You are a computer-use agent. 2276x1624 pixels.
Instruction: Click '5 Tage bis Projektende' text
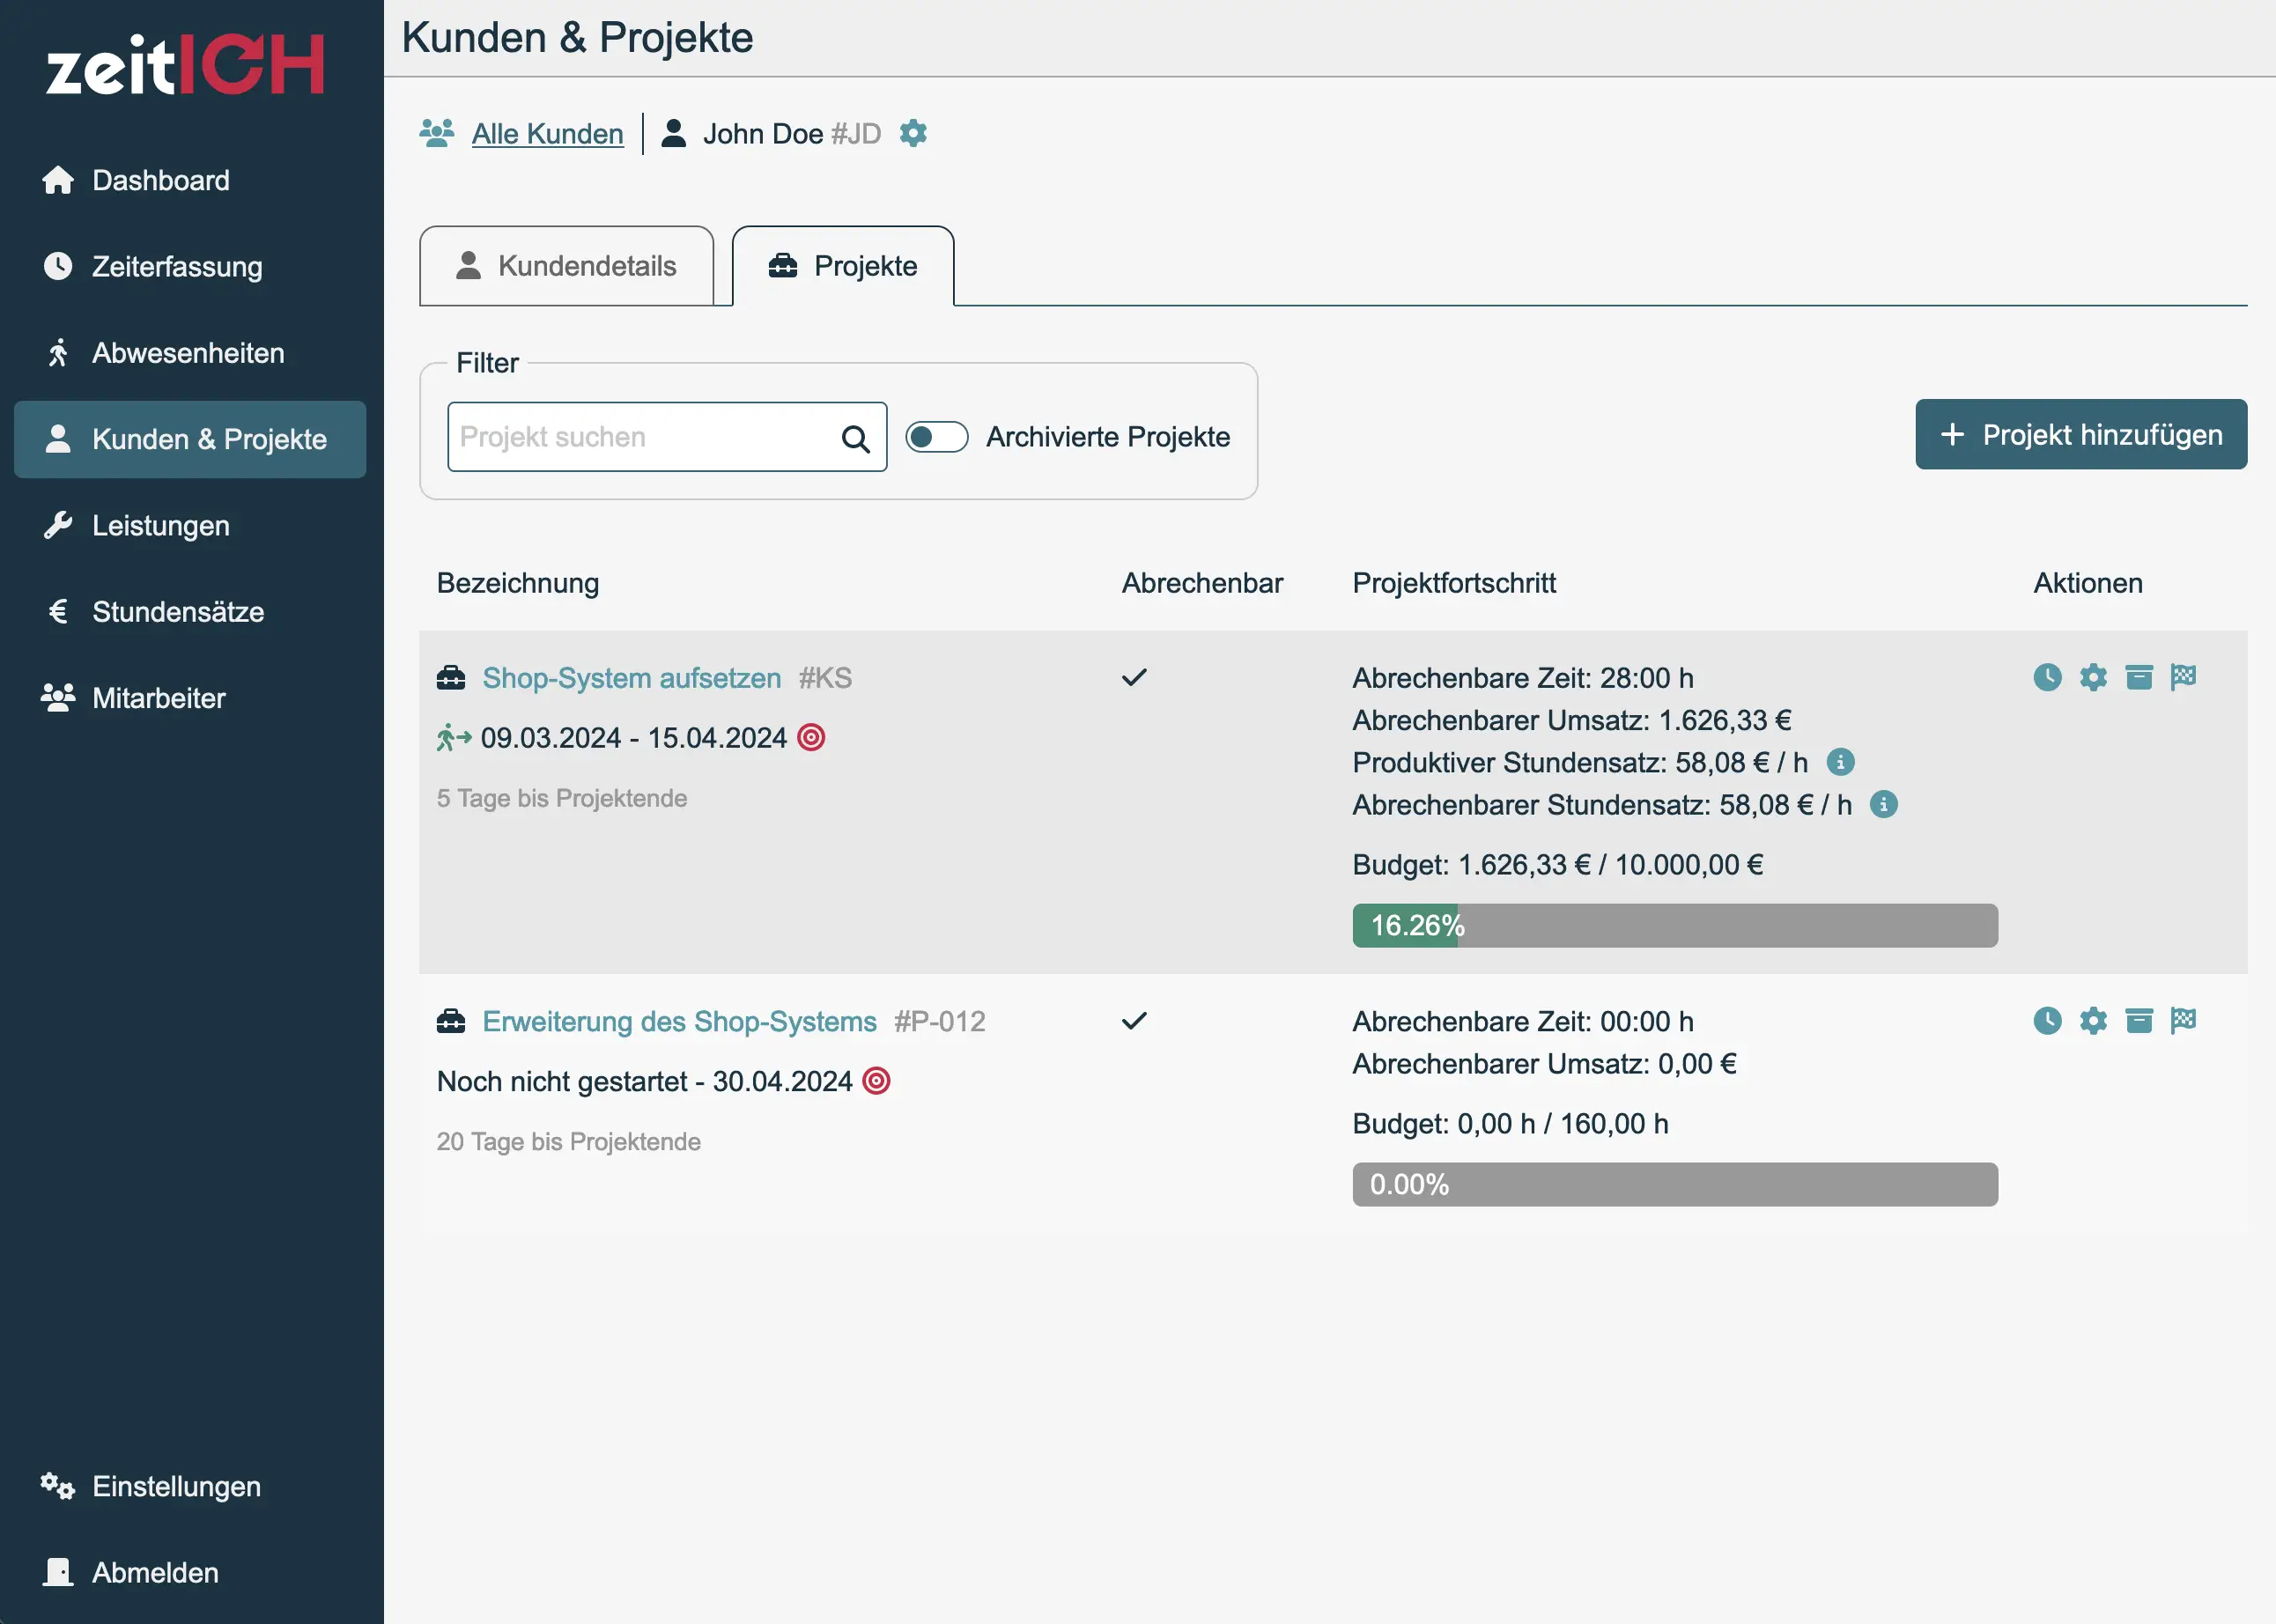562,799
